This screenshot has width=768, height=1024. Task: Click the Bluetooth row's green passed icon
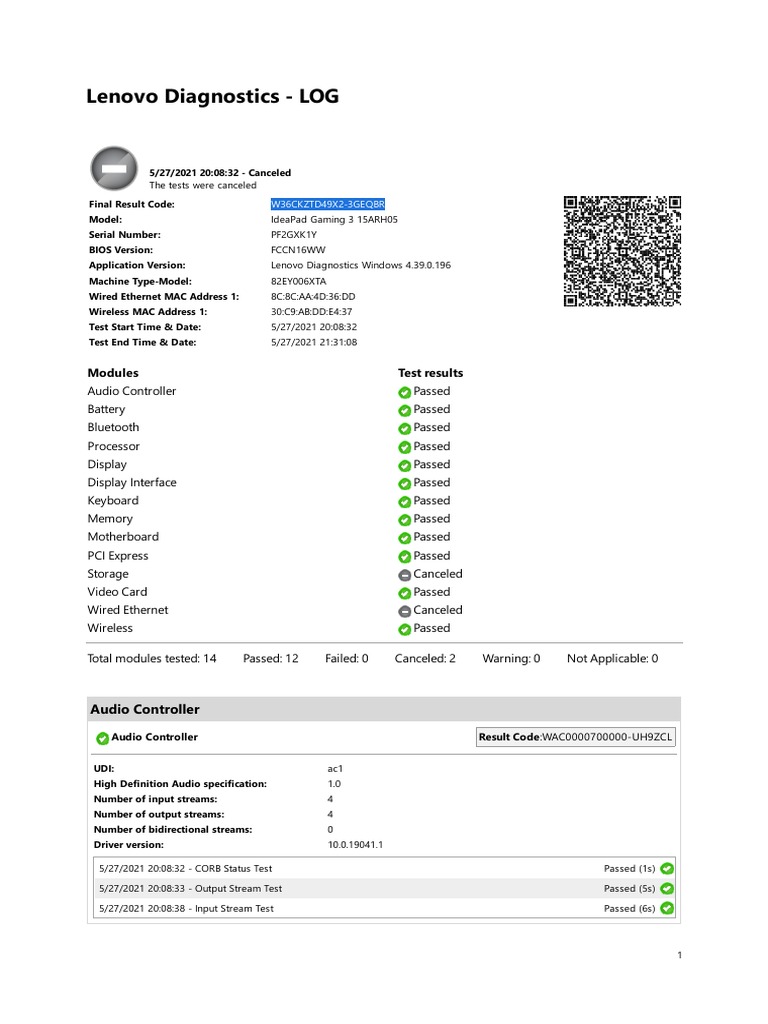(404, 428)
